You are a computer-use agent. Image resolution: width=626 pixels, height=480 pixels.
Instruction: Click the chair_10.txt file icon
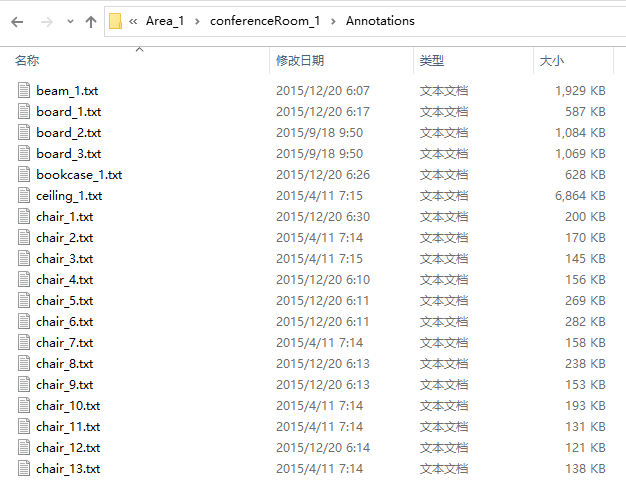coord(24,405)
